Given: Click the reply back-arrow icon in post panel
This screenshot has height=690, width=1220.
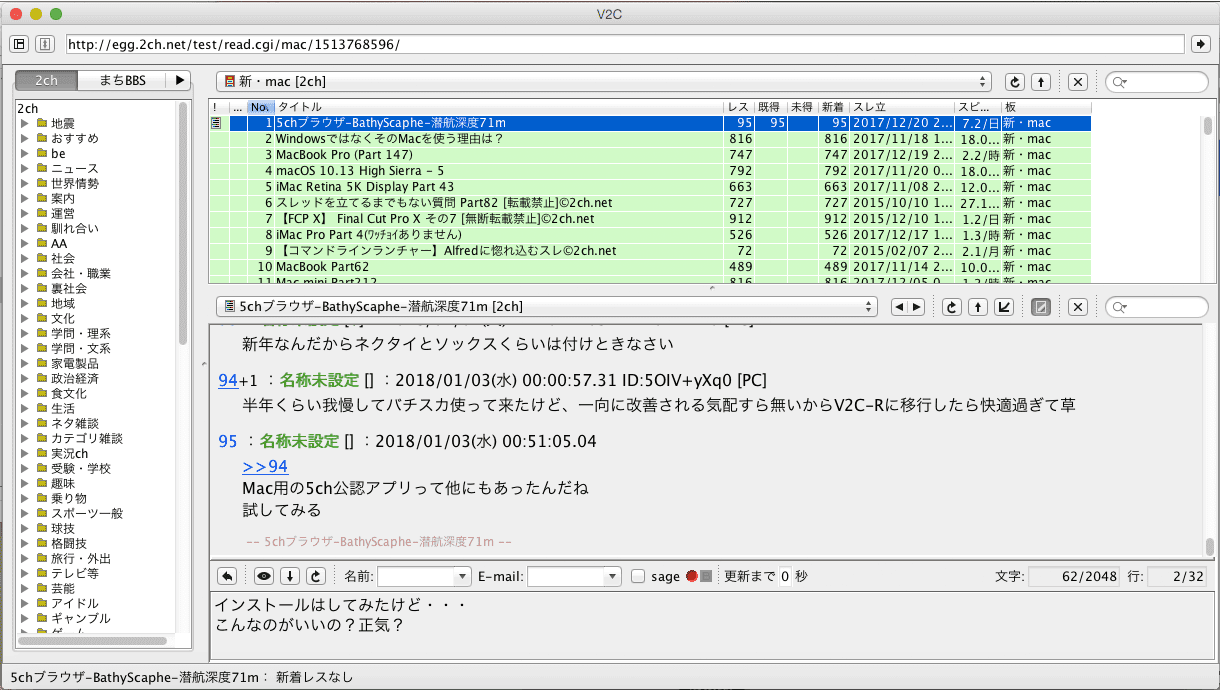Looking at the screenshot, I should pos(227,576).
